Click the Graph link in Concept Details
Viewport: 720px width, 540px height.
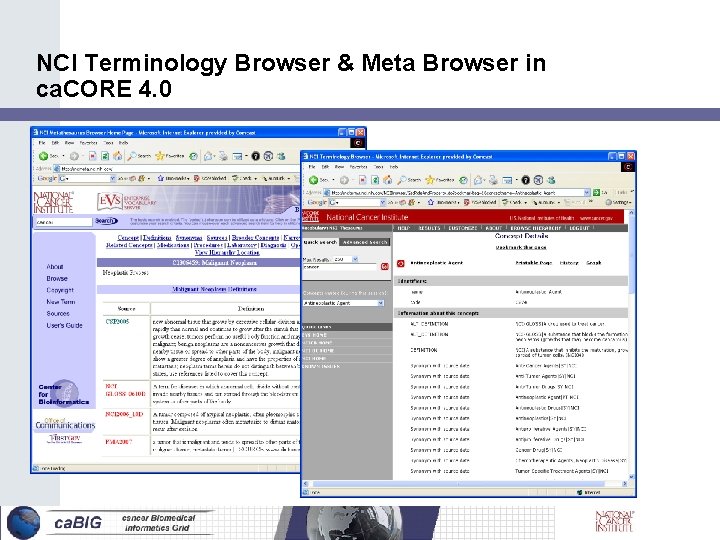[x=594, y=263]
